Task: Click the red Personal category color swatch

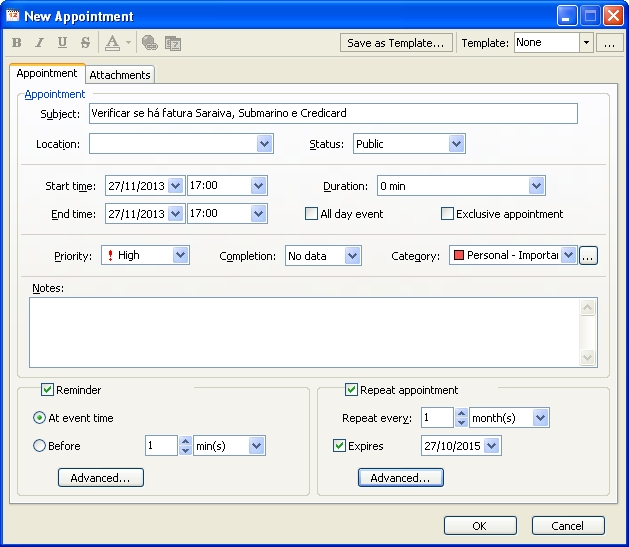Action: tap(459, 255)
